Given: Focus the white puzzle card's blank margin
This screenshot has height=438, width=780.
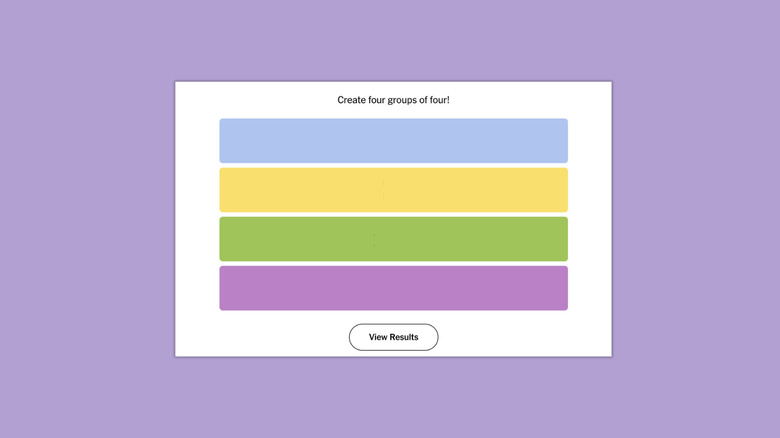Looking at the screenshot, I should (197, 220).
